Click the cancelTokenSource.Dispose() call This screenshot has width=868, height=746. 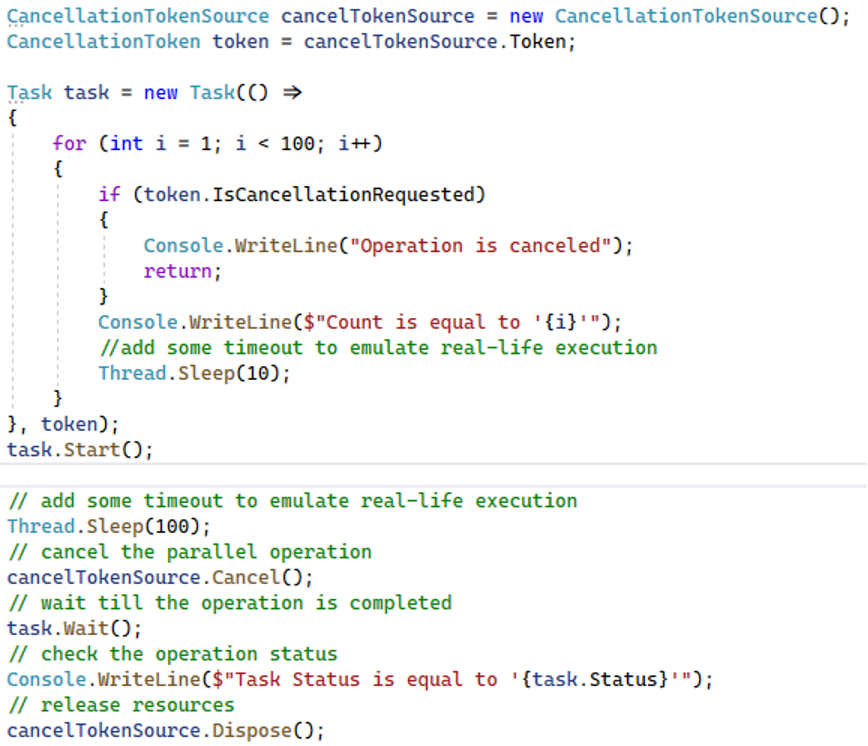166,730
